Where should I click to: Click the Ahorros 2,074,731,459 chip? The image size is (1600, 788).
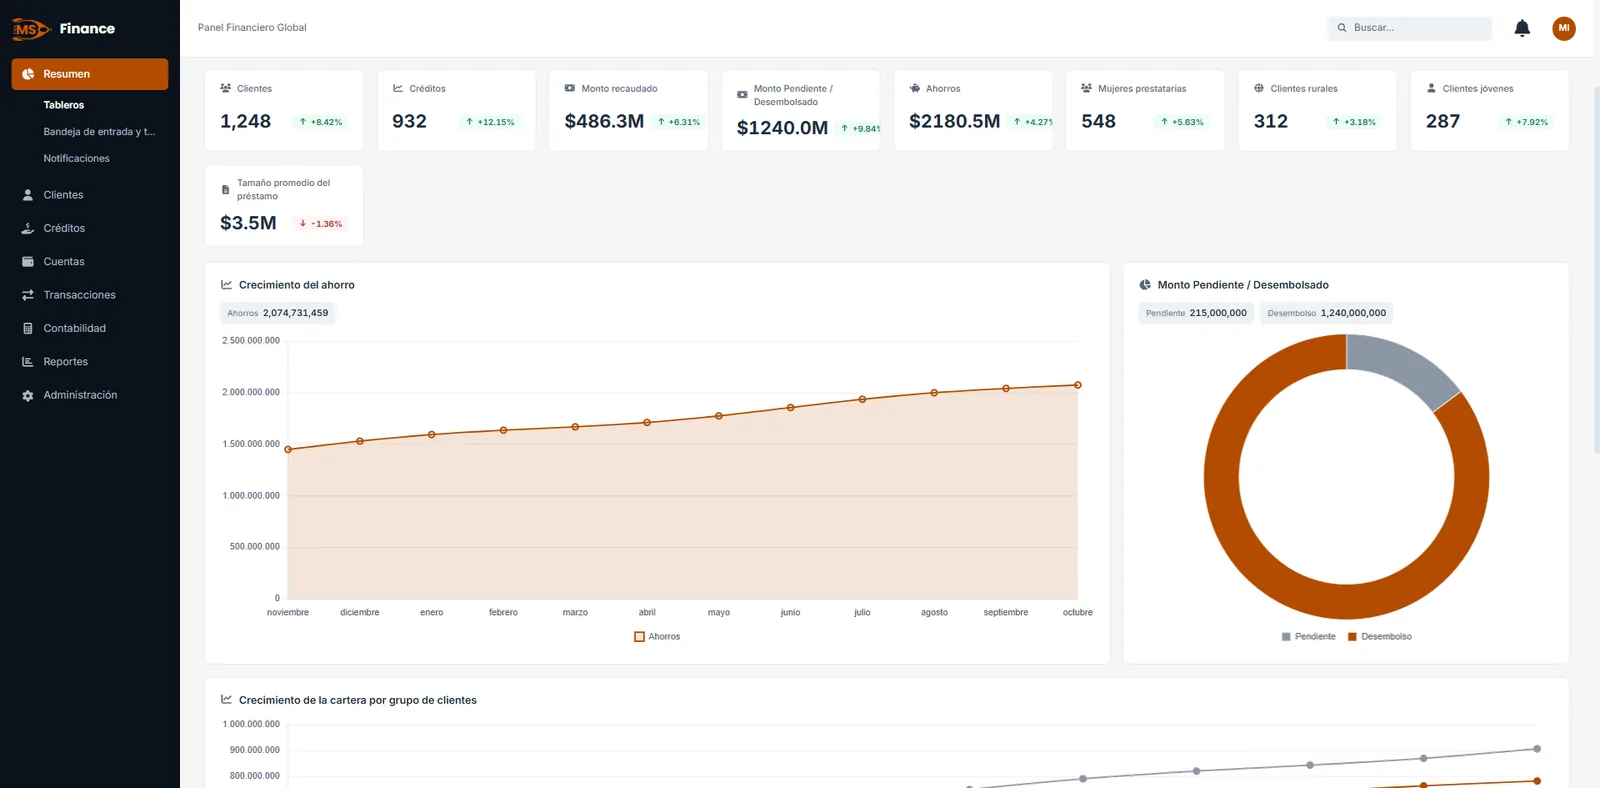coord(278,313)
